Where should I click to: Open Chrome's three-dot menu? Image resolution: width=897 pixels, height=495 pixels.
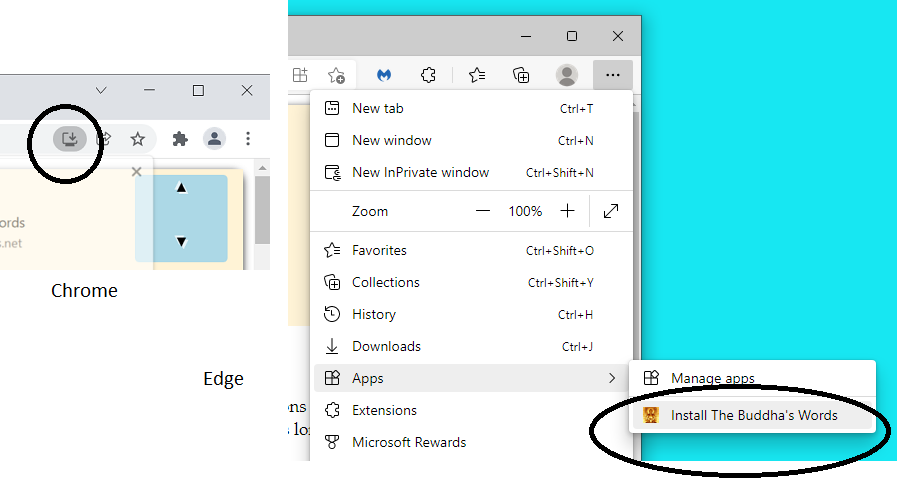pos(248,138)
